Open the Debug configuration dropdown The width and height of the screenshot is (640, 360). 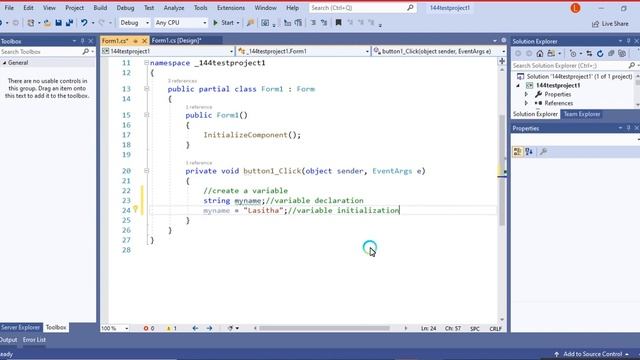click(x=134, y=23)
